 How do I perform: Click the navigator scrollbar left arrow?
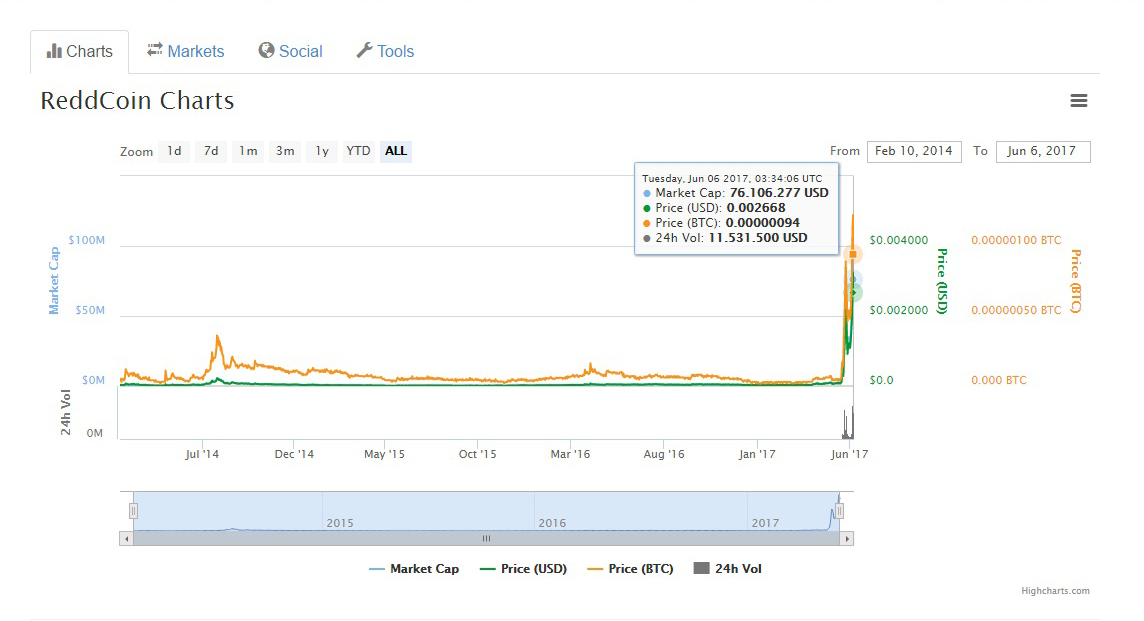[x=127, y=539]
